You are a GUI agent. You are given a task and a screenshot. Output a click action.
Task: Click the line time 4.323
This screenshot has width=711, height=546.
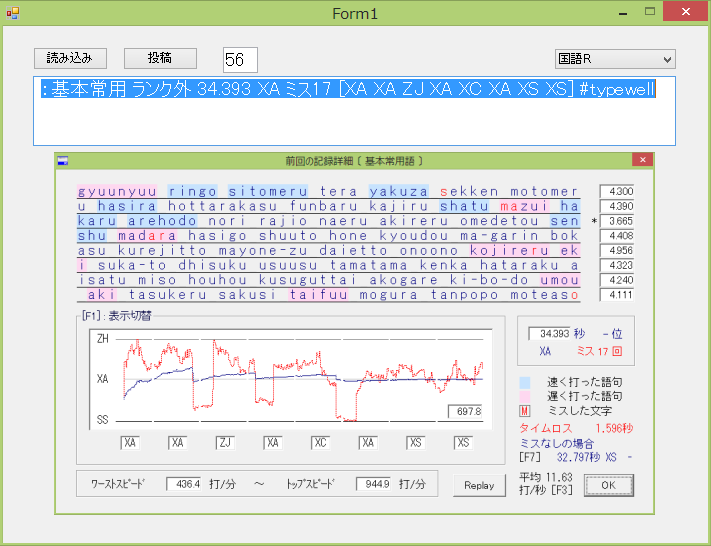[x=617, y=265]
